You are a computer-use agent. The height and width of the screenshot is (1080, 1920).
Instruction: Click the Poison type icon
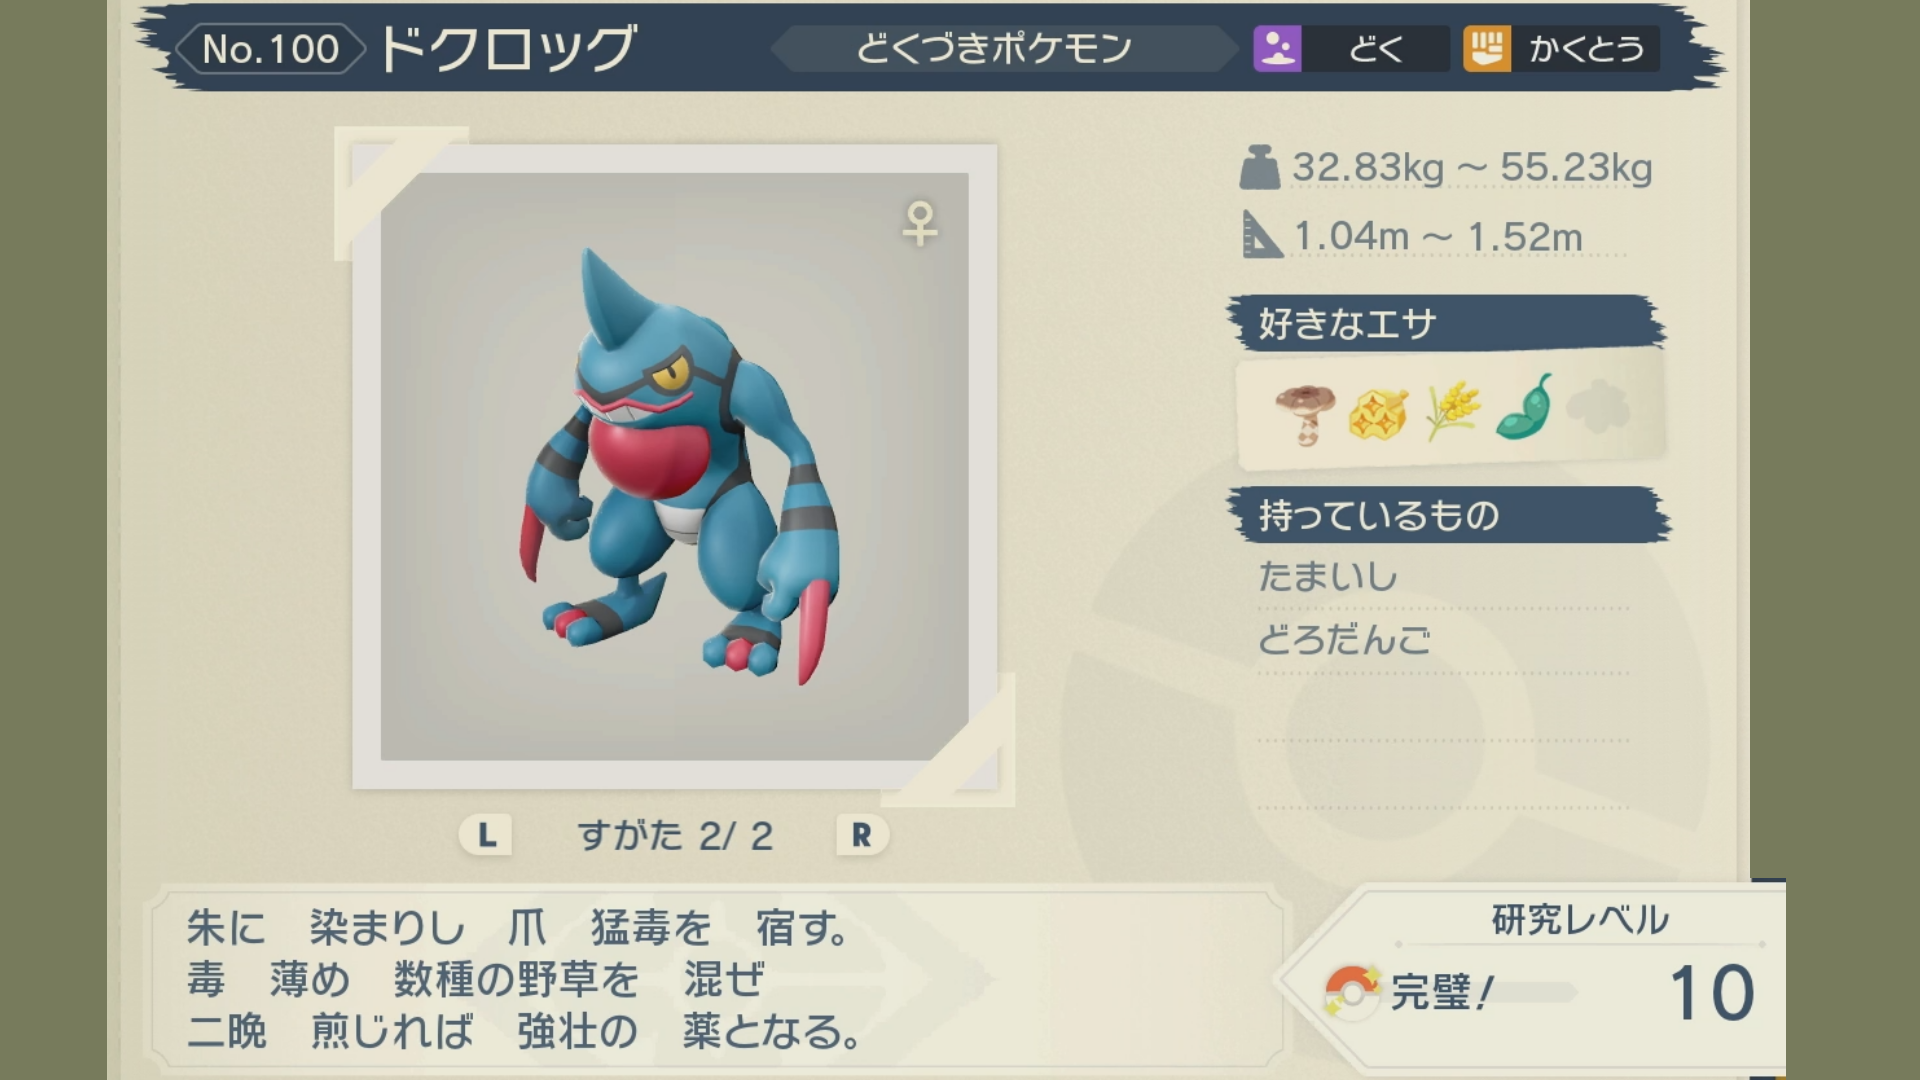pos(1277,48)
